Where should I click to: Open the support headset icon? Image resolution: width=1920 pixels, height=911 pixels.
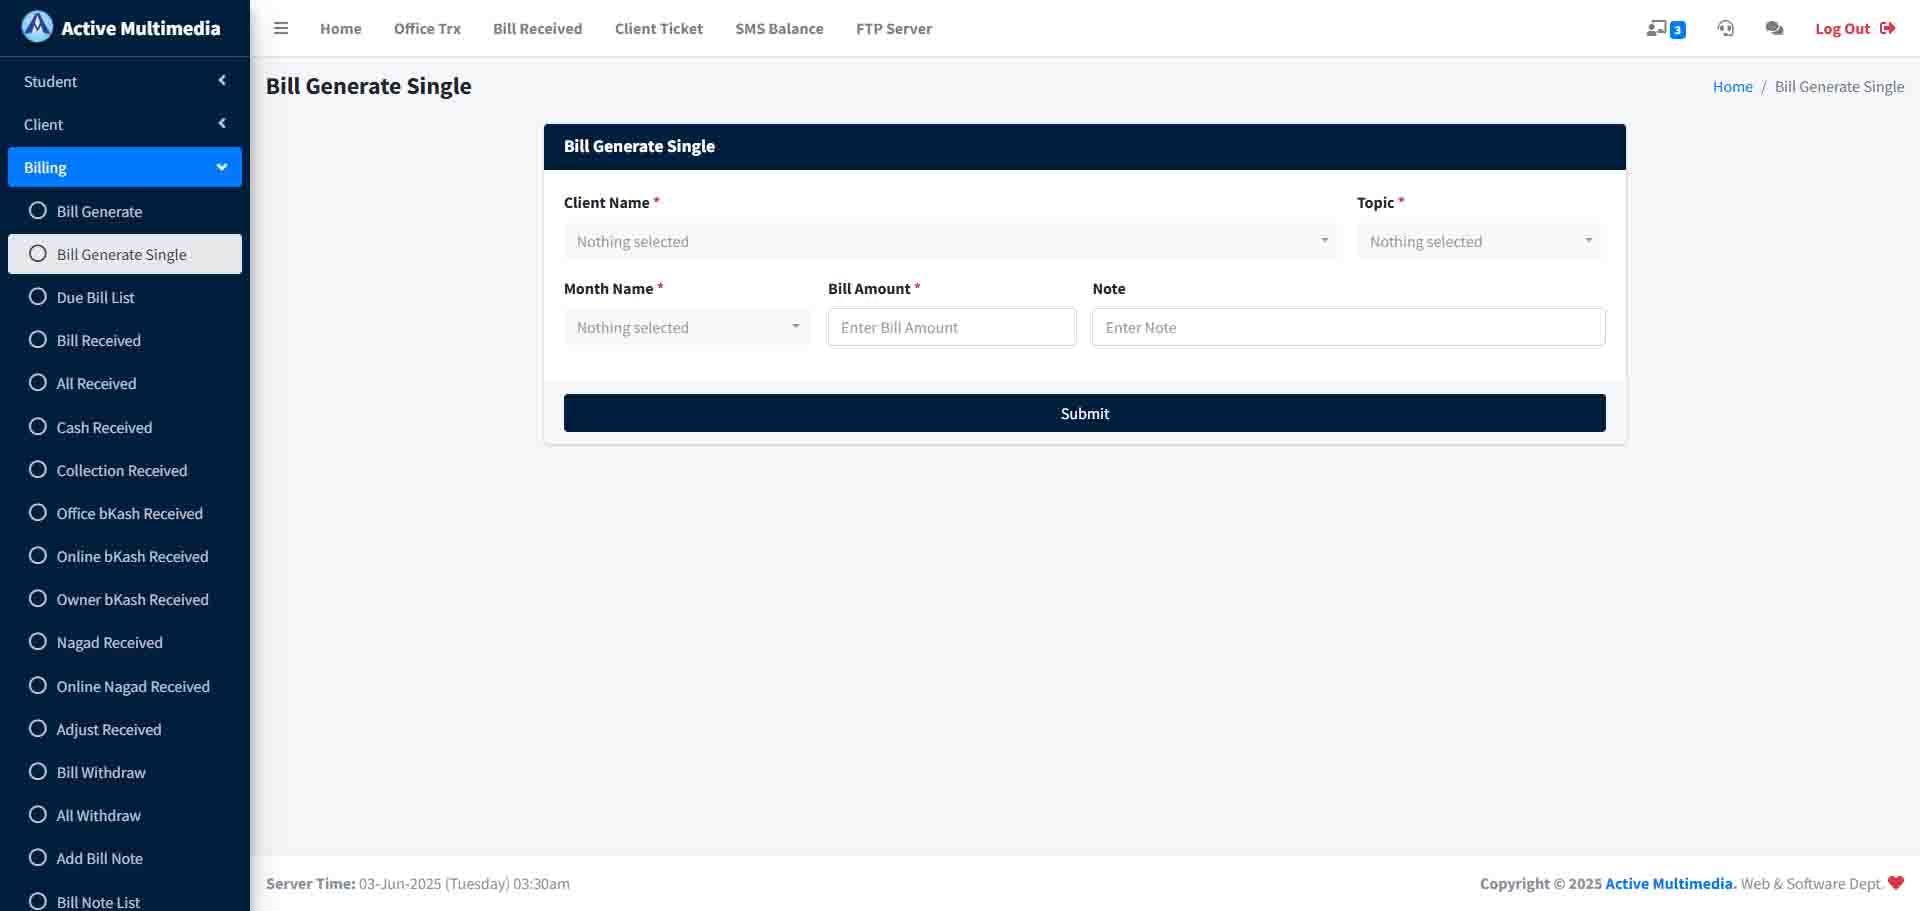coord(1726,28)
